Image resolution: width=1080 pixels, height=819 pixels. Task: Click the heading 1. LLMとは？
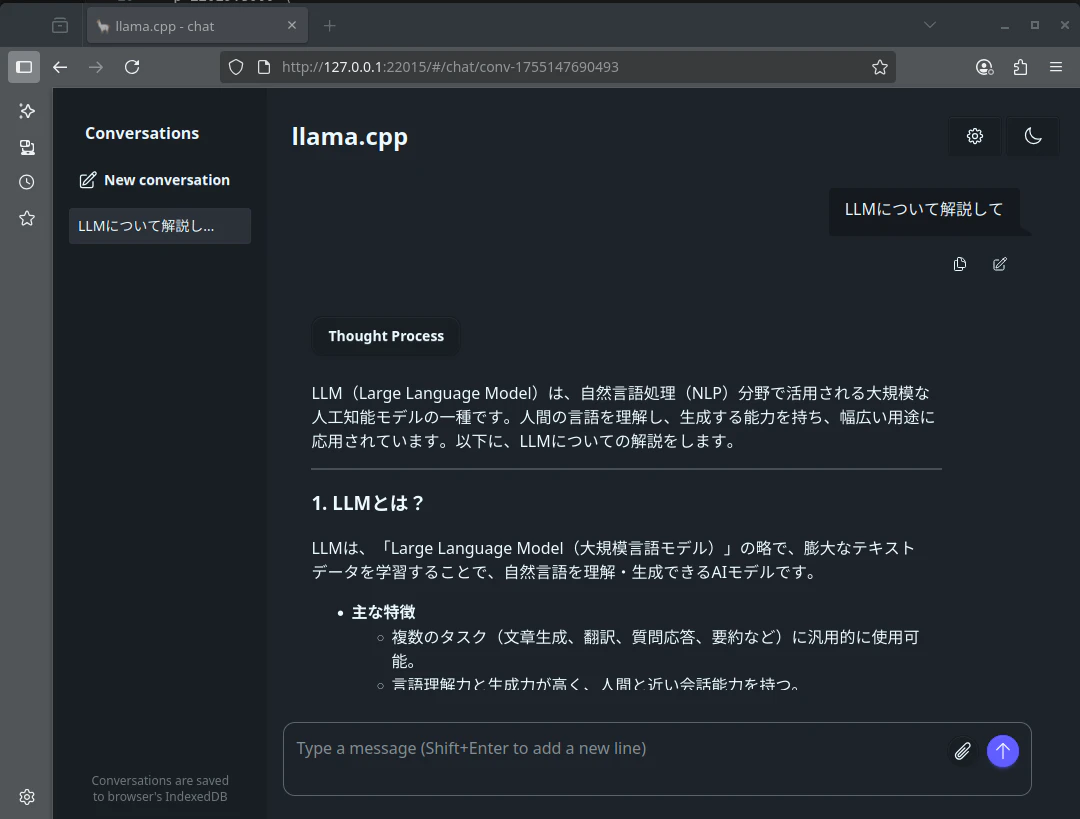click(368, 504)
